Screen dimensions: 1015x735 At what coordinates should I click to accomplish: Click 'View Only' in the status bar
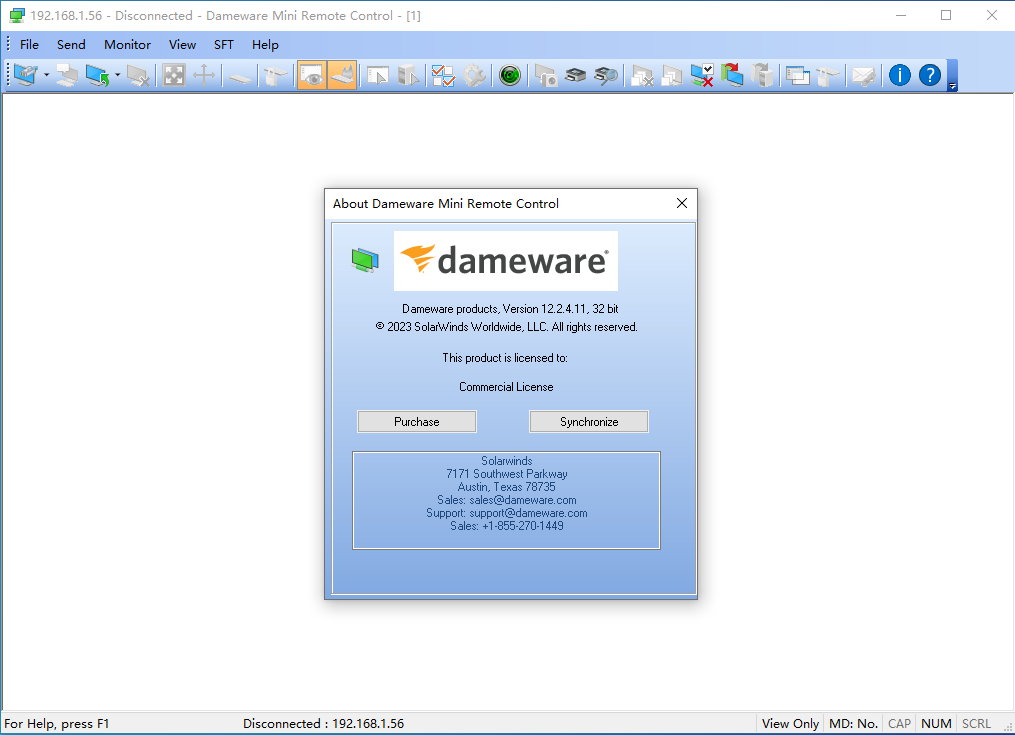click(790, 723)
